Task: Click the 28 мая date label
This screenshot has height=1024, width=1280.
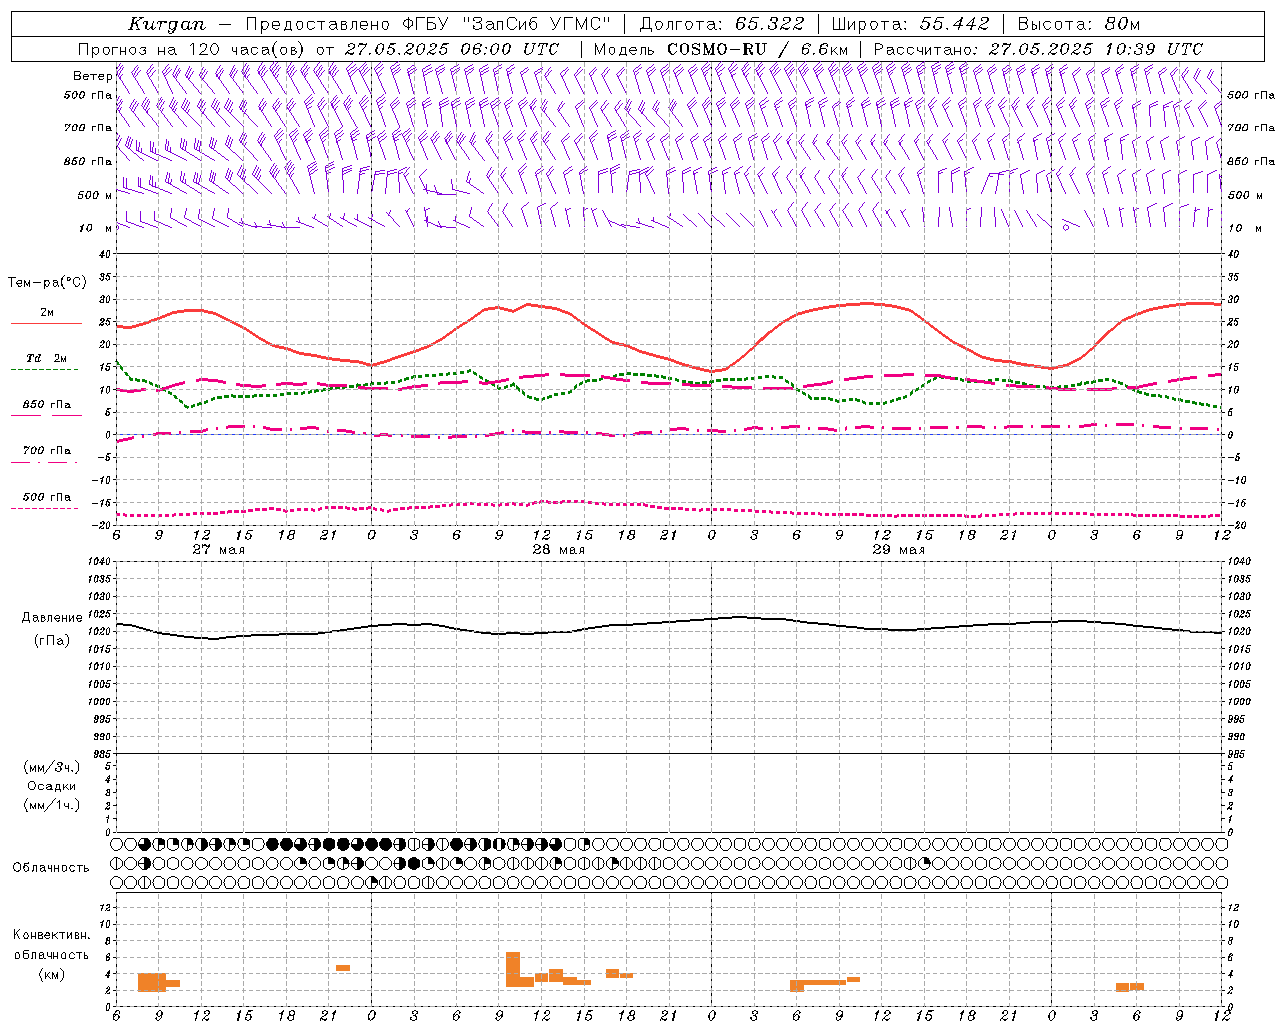Action: click(x=558, y=550)
